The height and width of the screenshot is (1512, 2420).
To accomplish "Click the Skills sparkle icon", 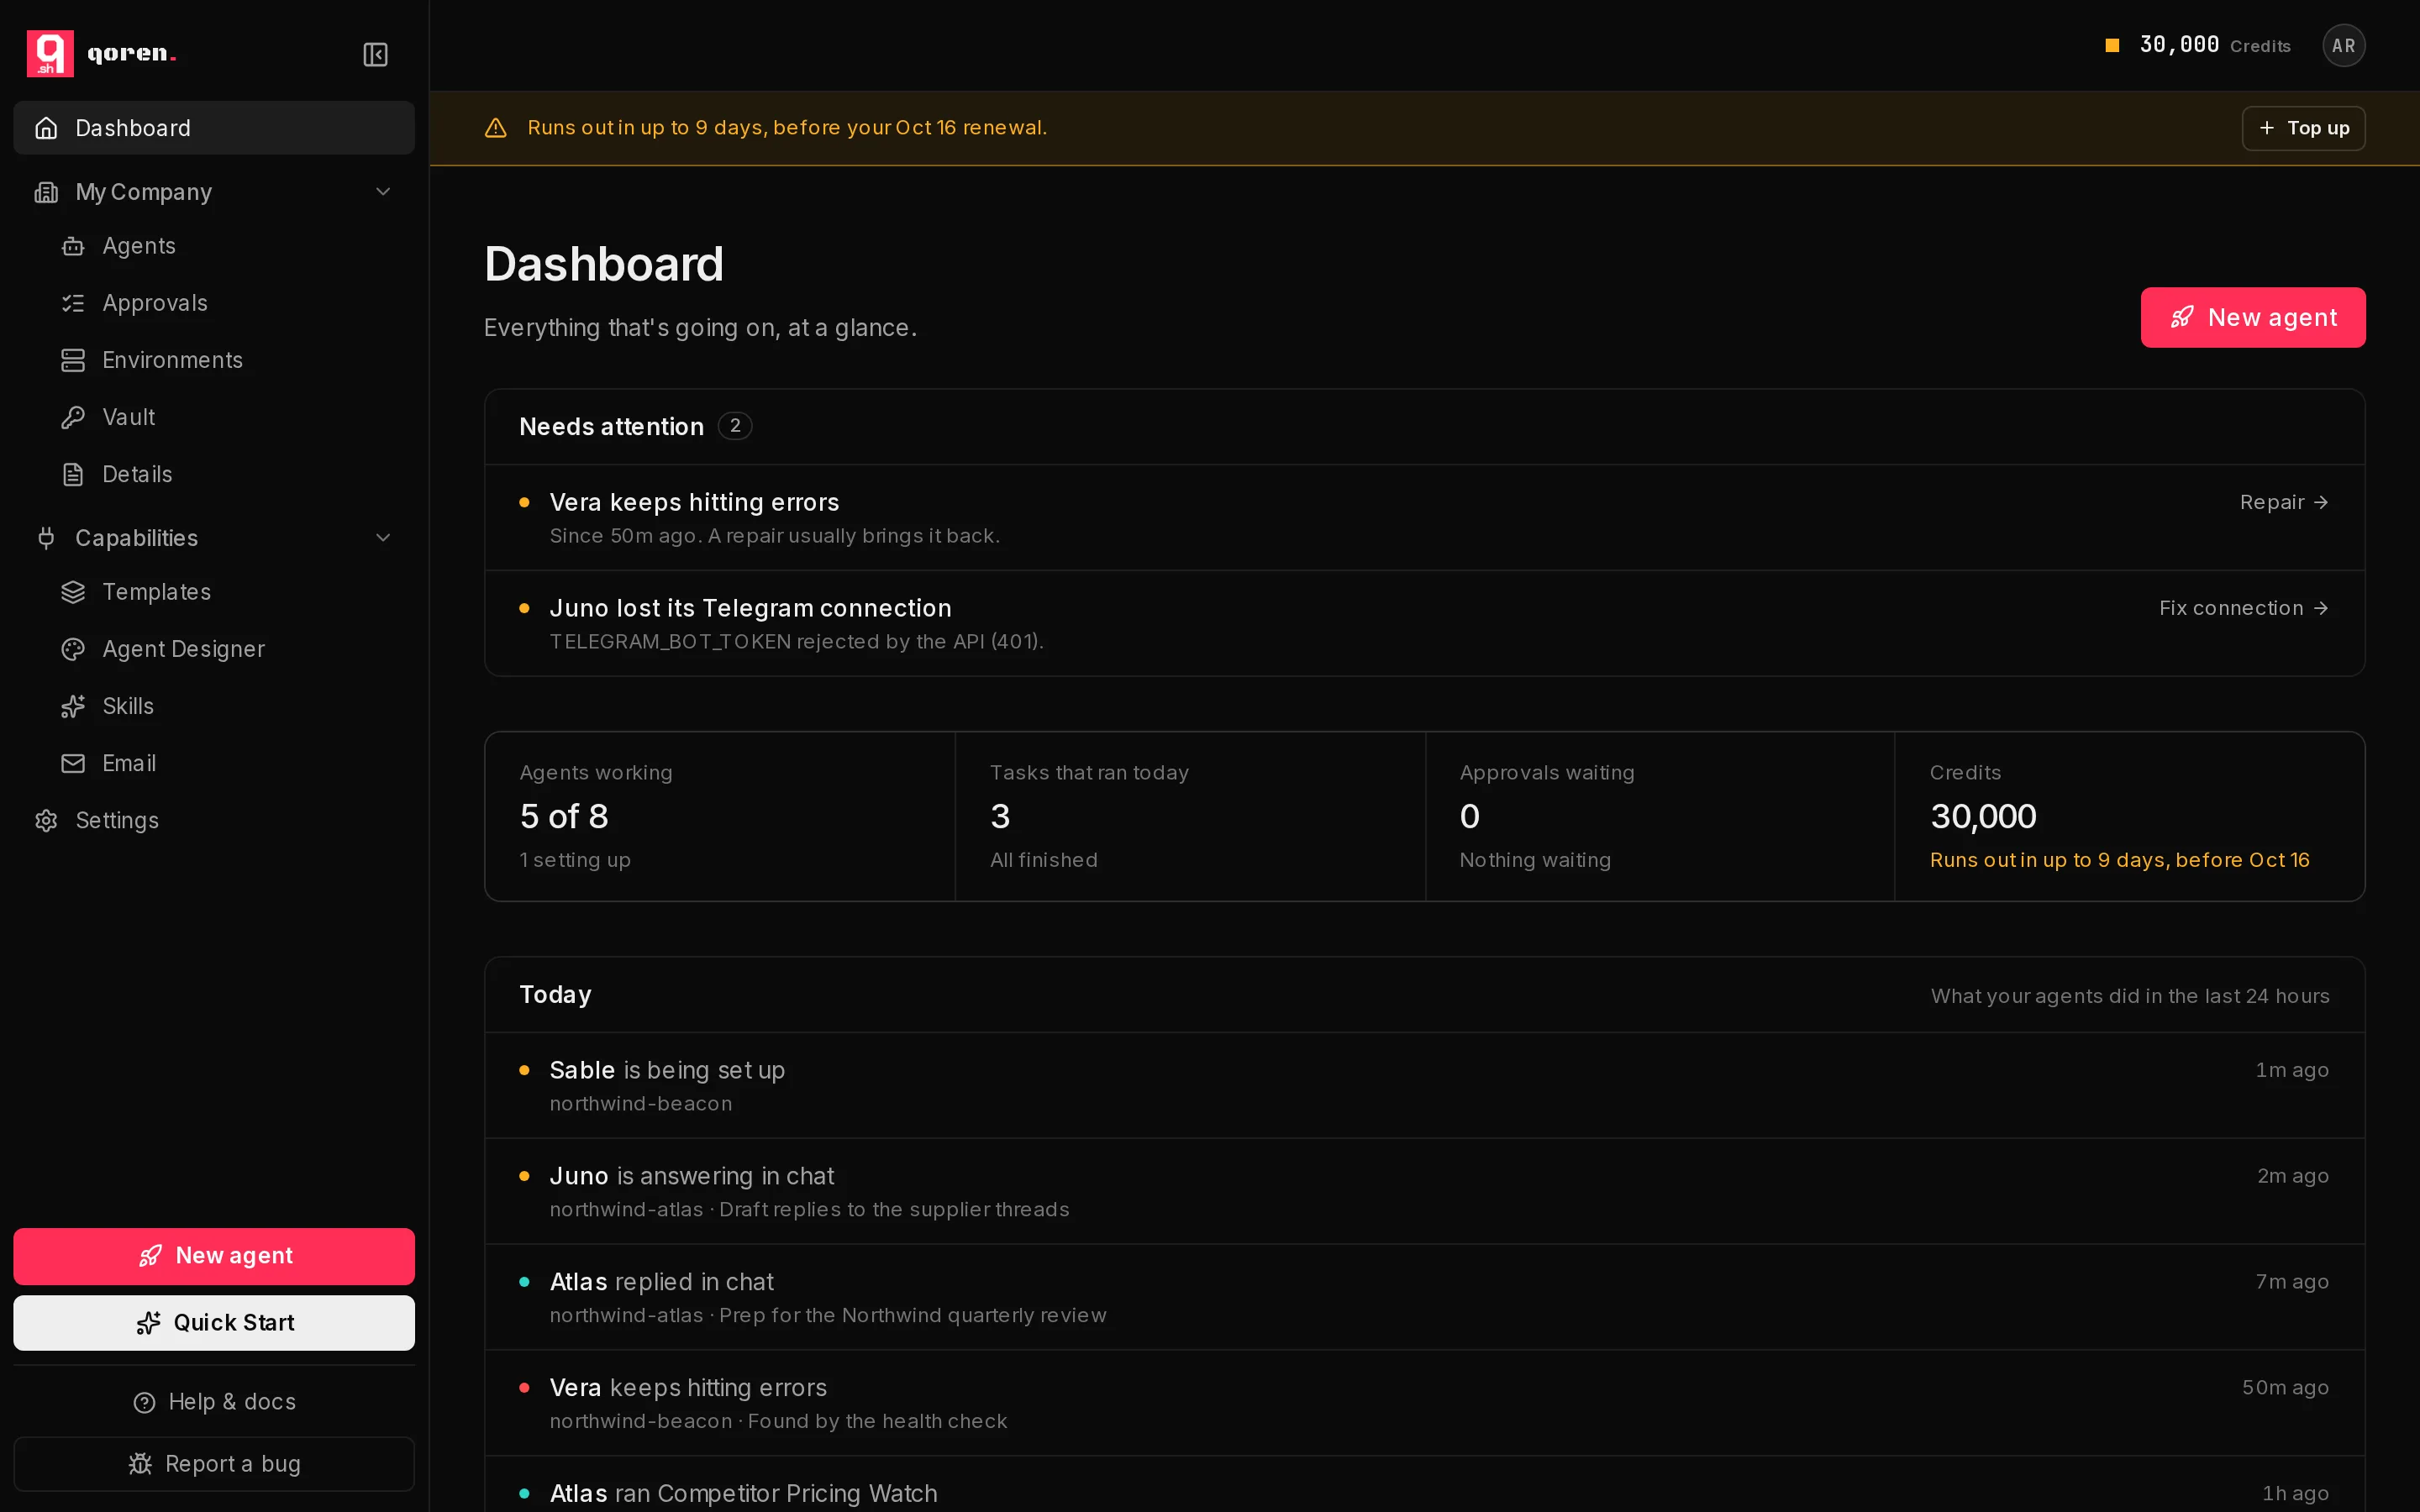I will pyautogui.click(x=73, y=706).
